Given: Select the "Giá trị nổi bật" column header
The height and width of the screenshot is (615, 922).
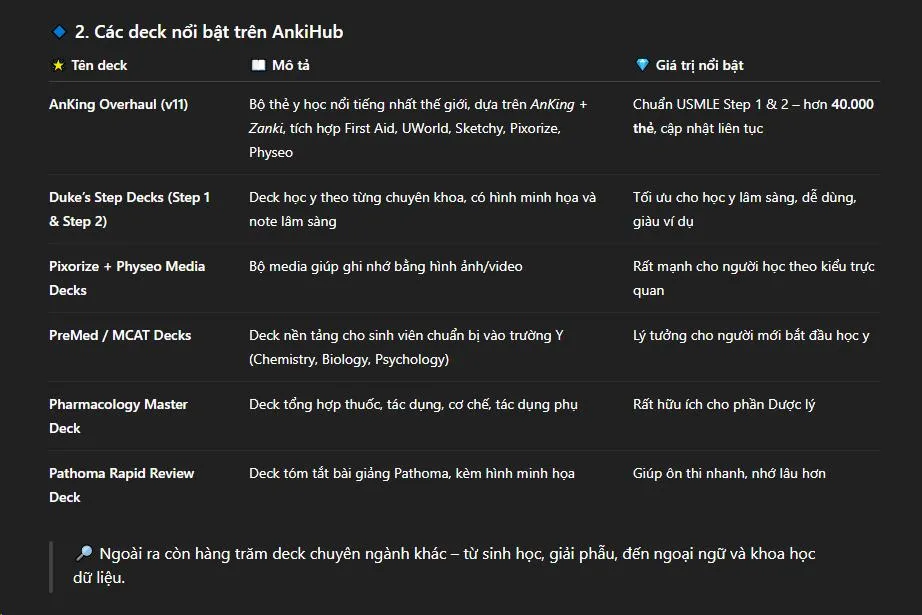Looking at the screenshot, I should (699, 65).
